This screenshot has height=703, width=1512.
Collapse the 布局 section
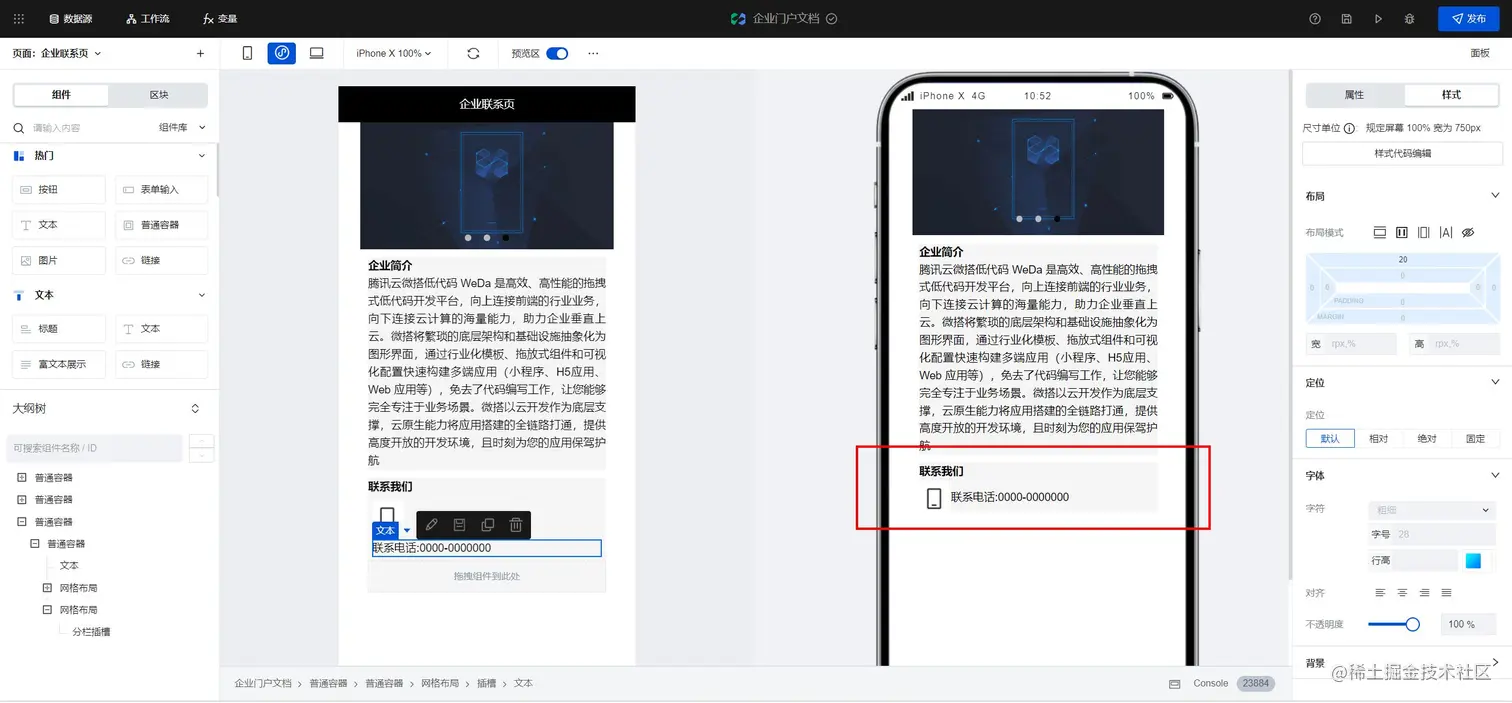coord(1496,196)
